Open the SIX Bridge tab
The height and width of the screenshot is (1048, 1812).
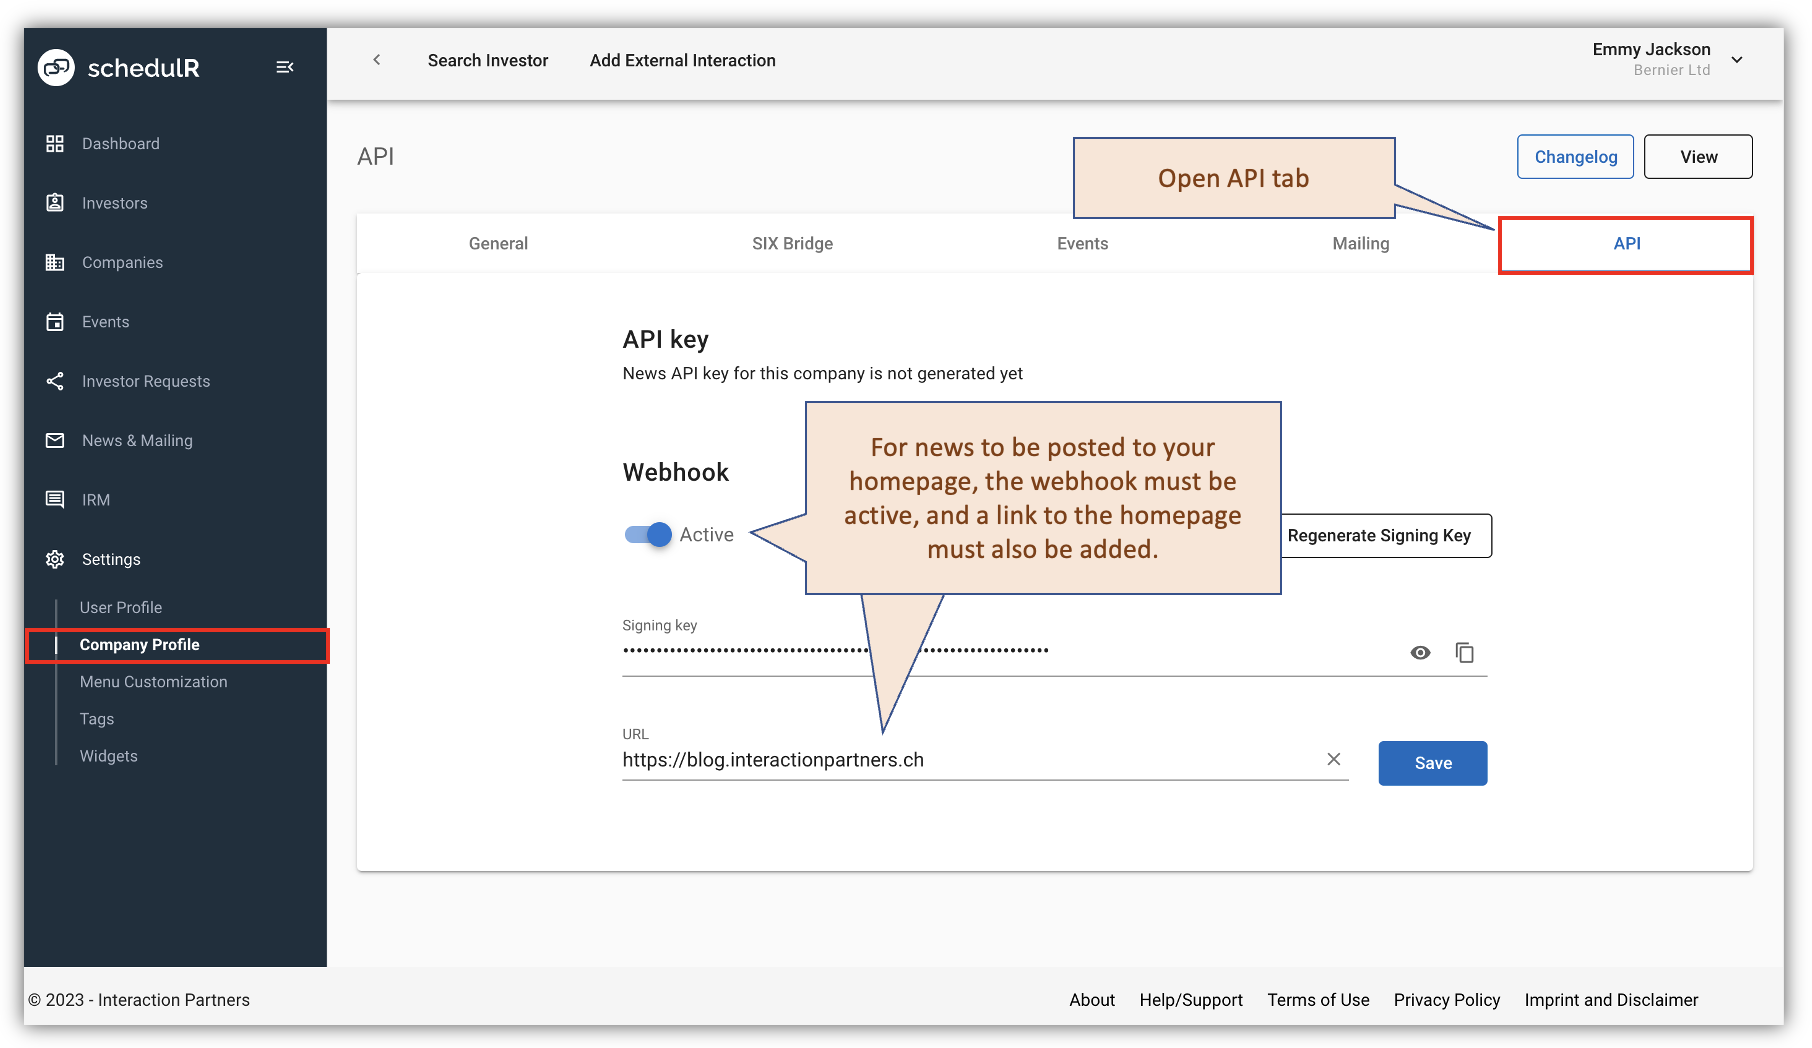tap(792, 243)
